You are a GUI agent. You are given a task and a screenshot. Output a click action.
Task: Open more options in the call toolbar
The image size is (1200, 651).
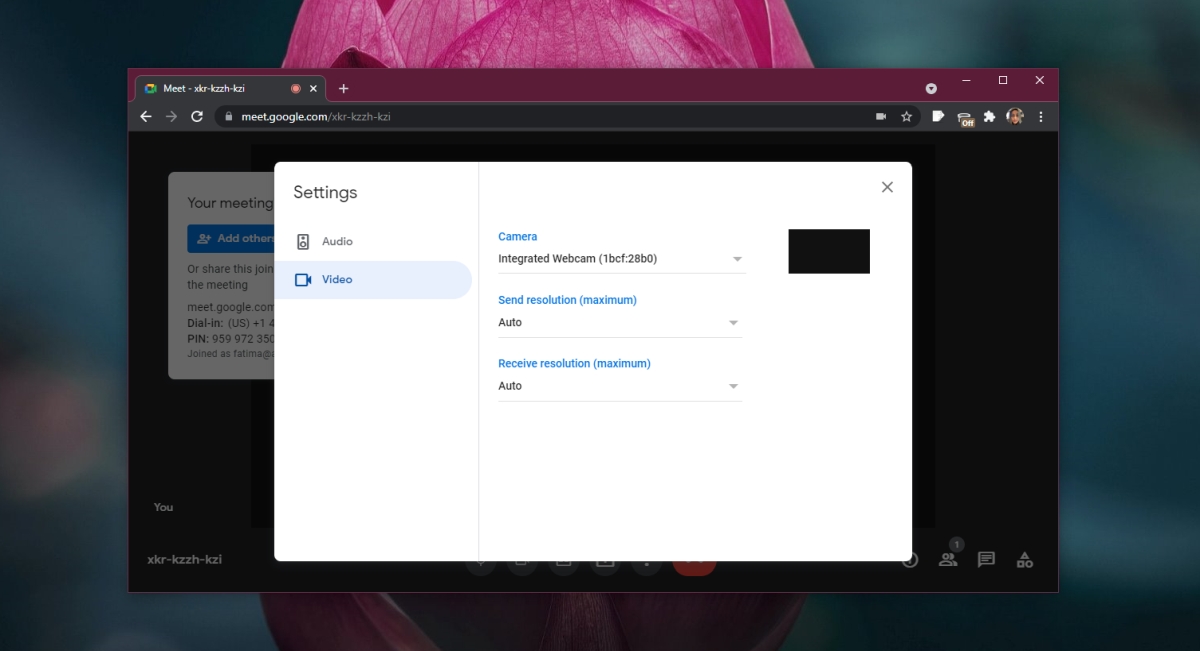pyautogui.click(x=647, y=561)
